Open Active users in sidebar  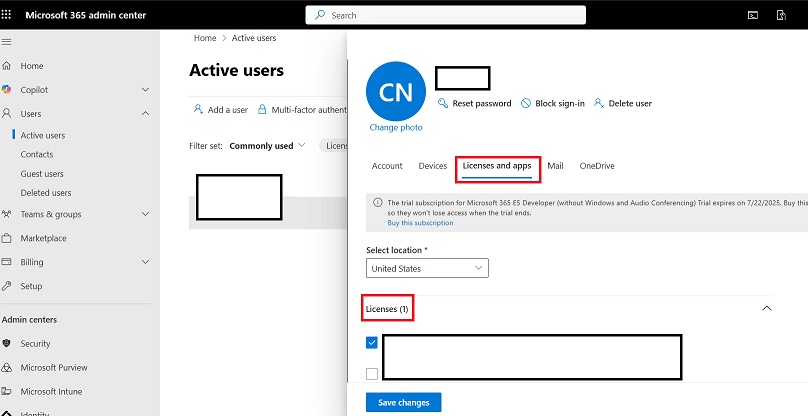pyautogui.click(x=43, y=136)
